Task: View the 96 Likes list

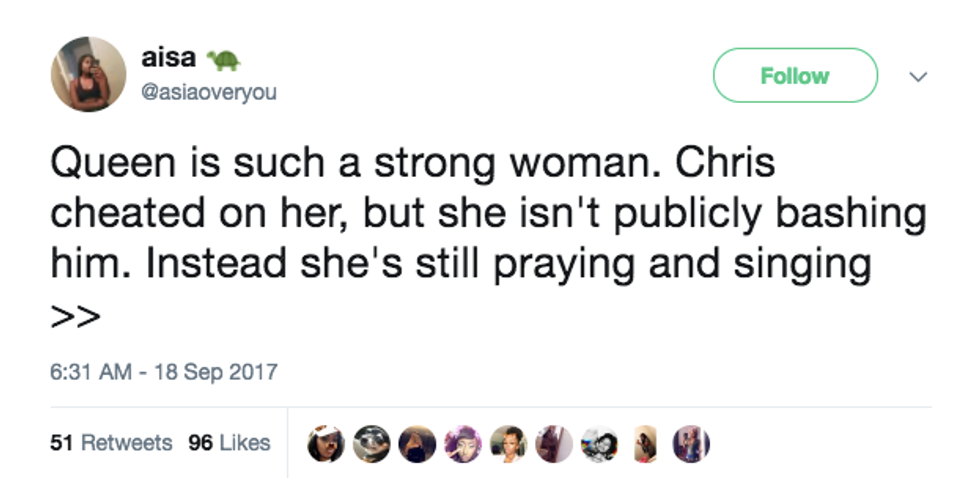Action: coord(229,442)
